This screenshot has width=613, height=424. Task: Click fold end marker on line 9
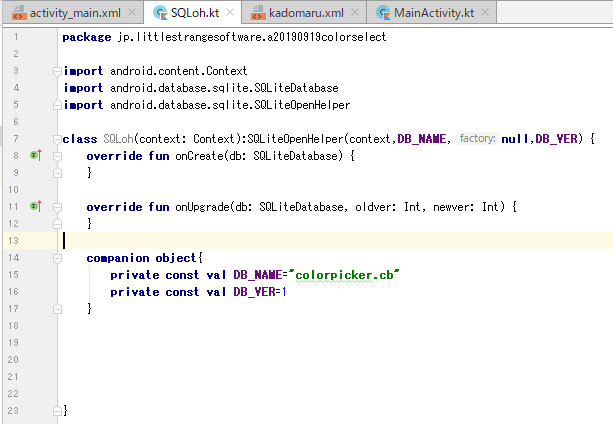(57, 173)
